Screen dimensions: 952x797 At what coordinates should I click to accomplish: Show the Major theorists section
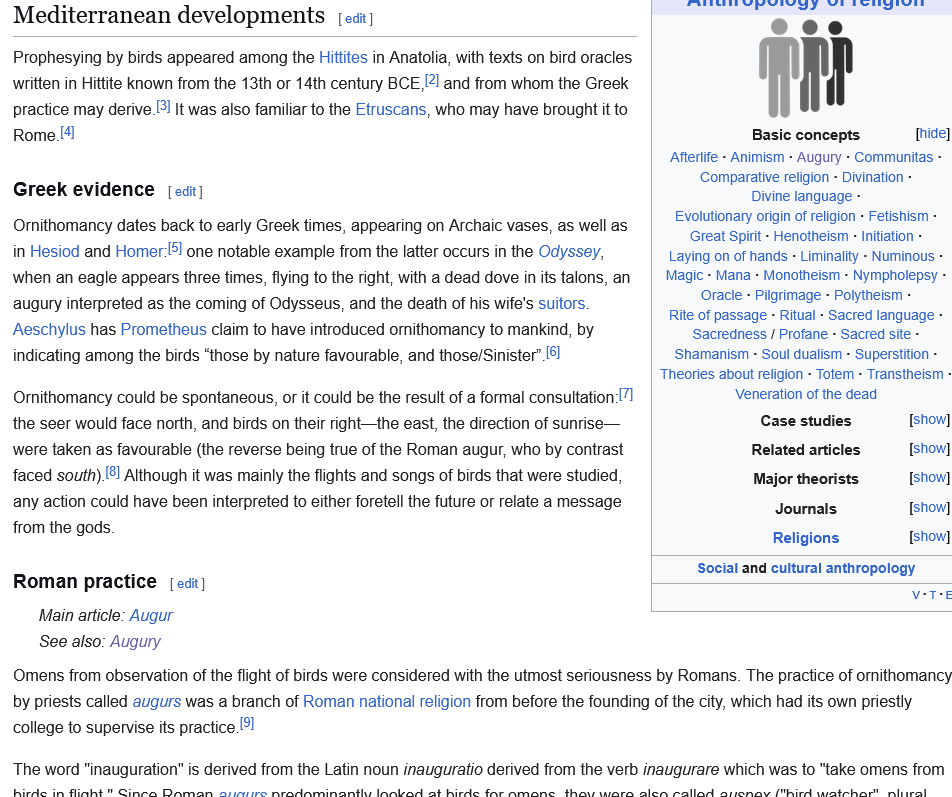coord(930,478)
